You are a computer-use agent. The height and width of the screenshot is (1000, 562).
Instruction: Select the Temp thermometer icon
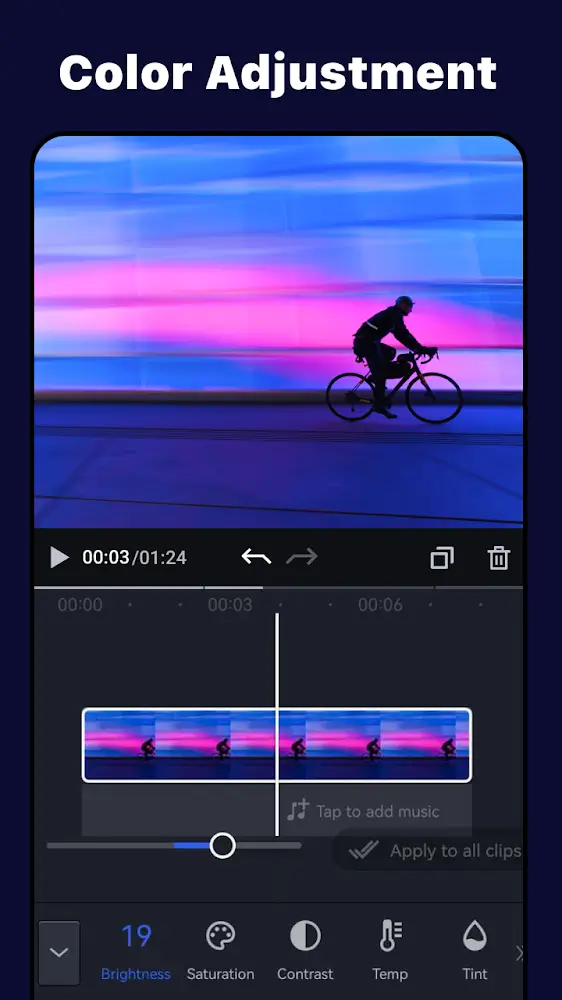click(390, 937)
